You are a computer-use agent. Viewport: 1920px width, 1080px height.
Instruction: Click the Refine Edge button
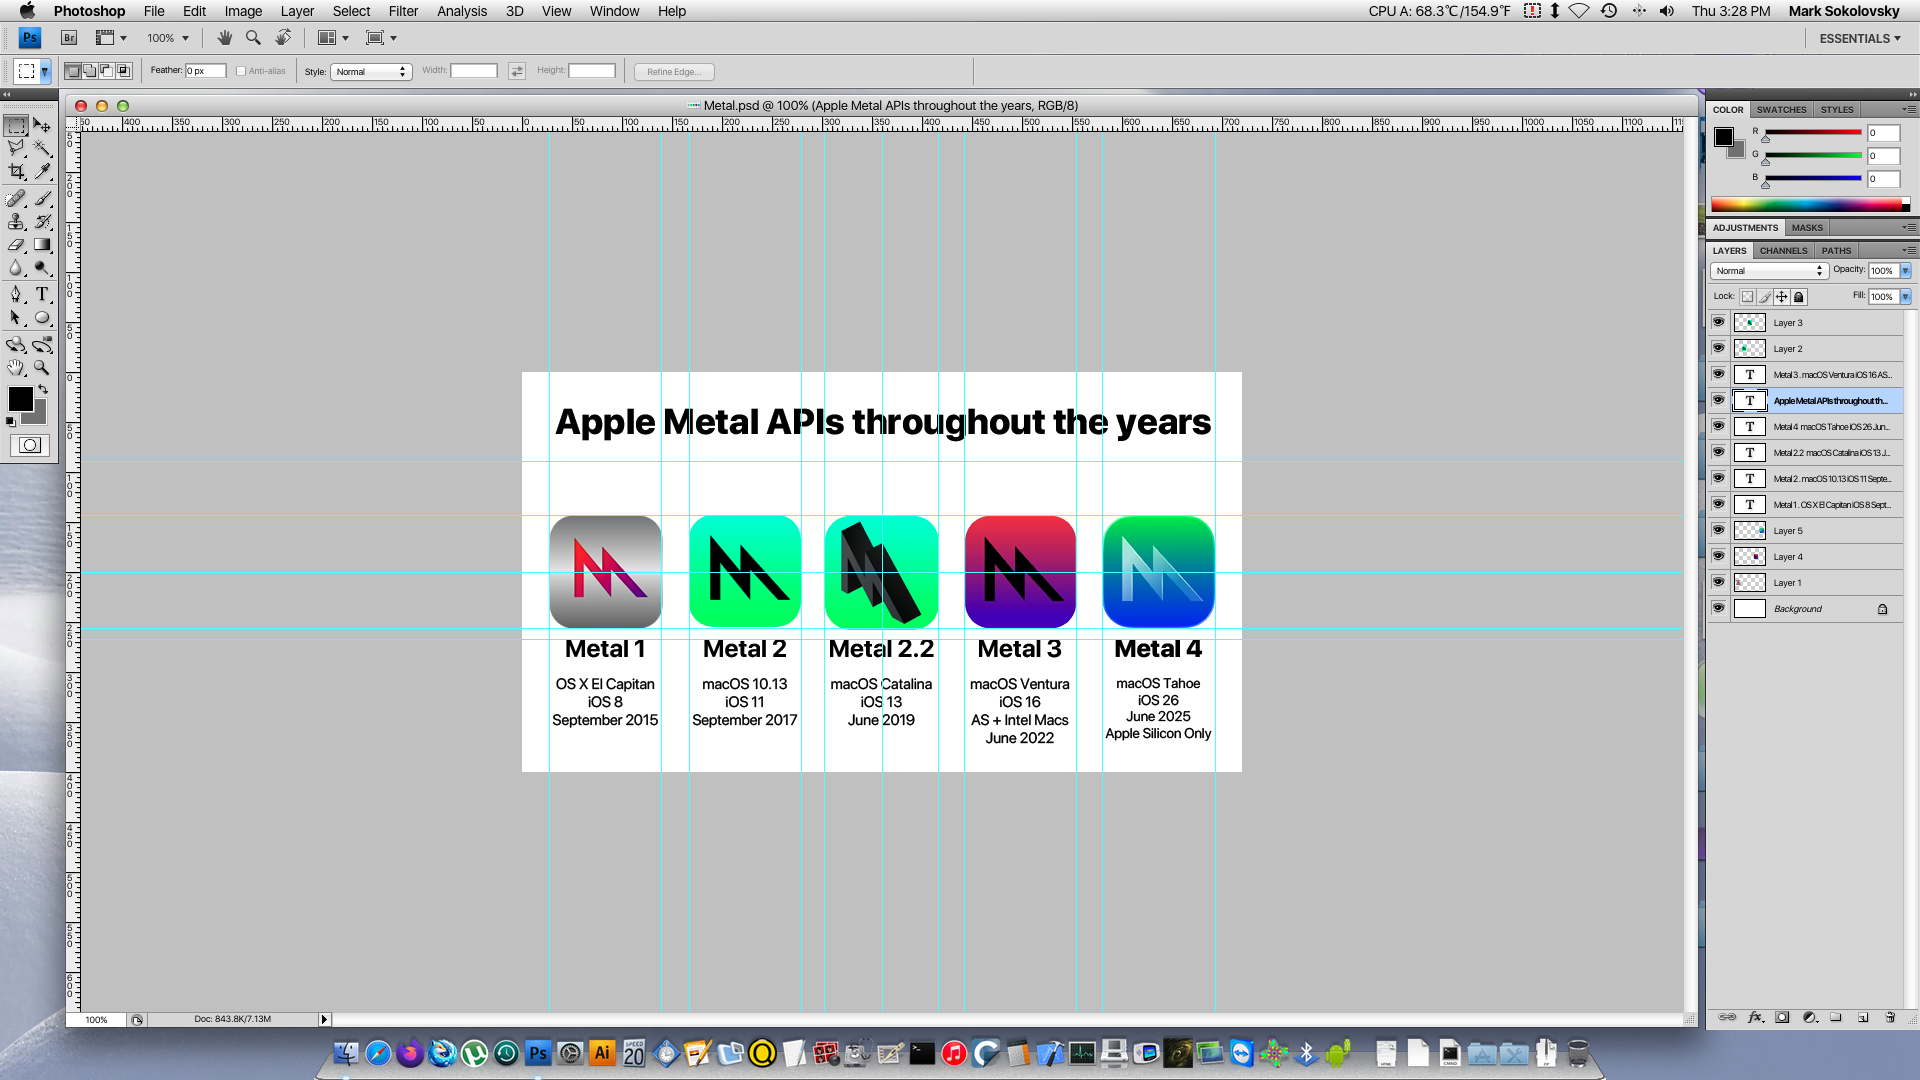click(x=673, y=71)
